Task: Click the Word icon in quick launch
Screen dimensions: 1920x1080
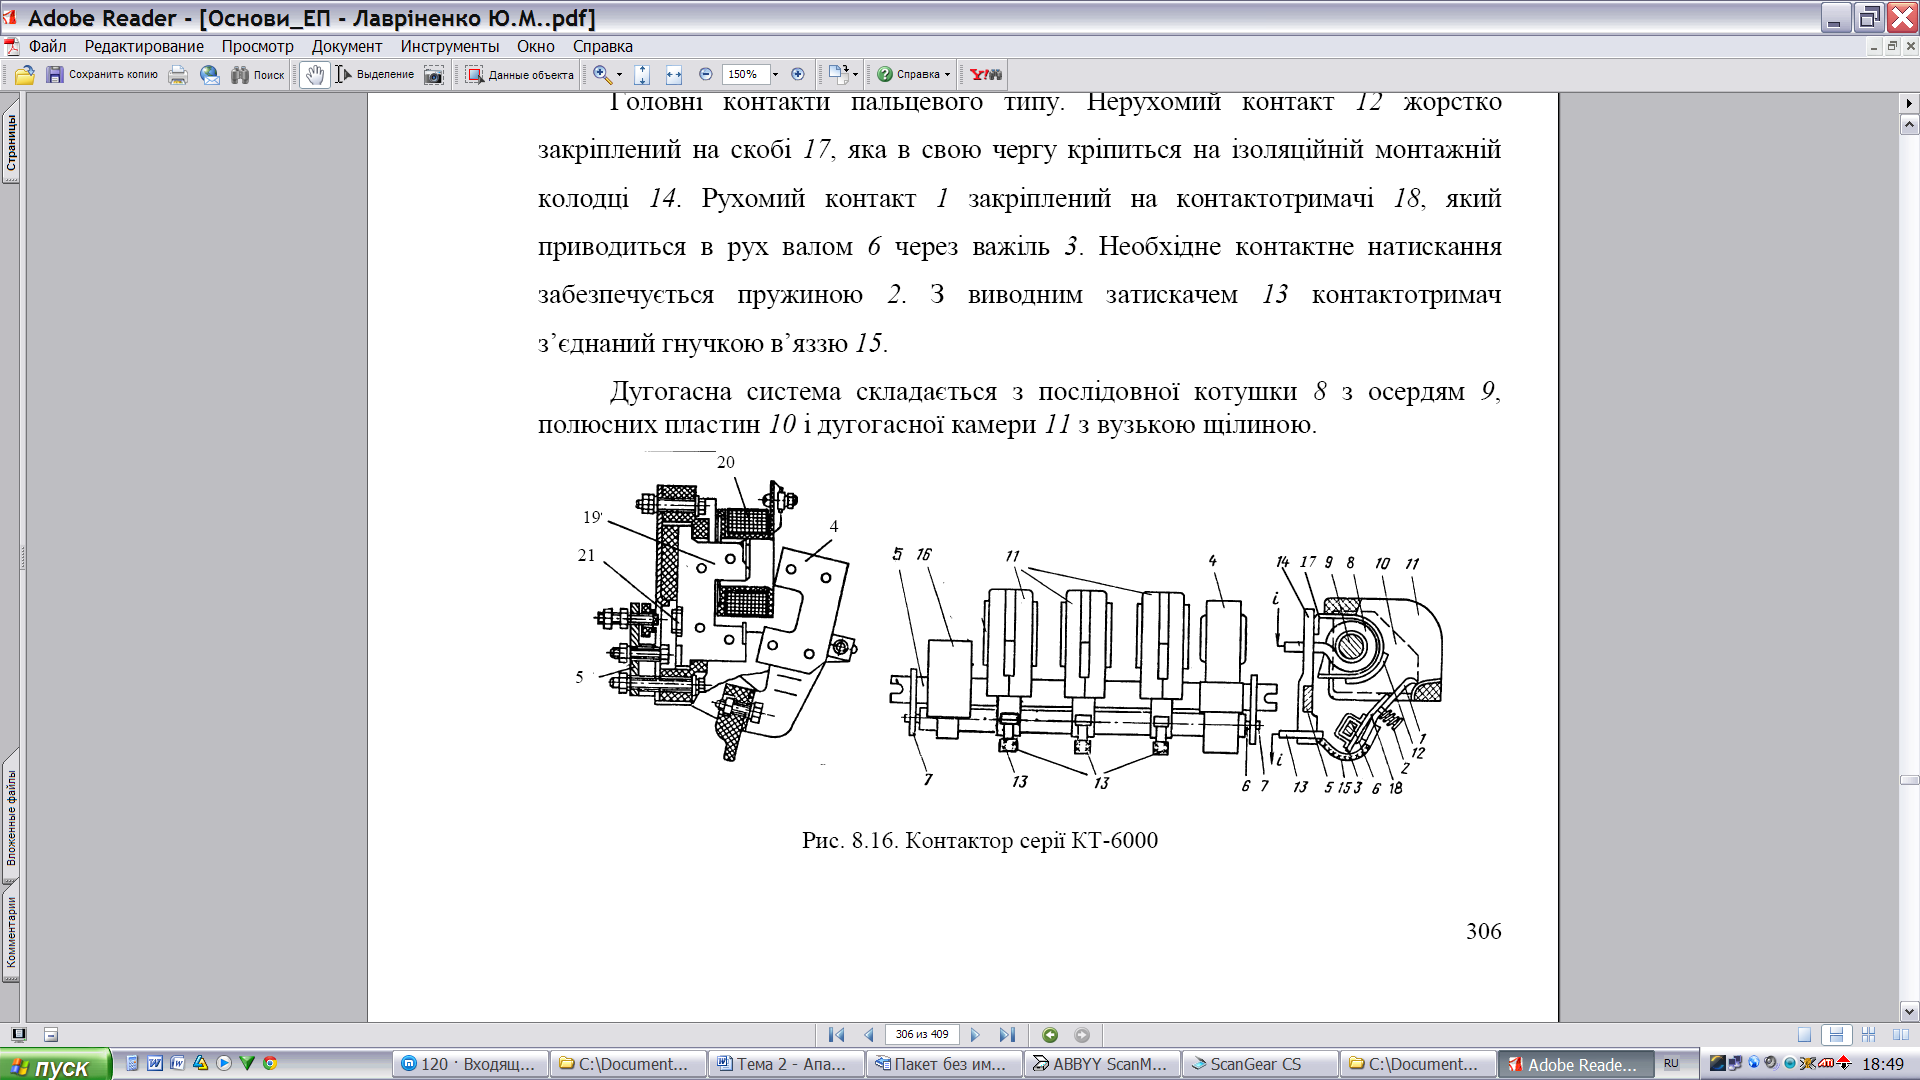Action: 155,1064
